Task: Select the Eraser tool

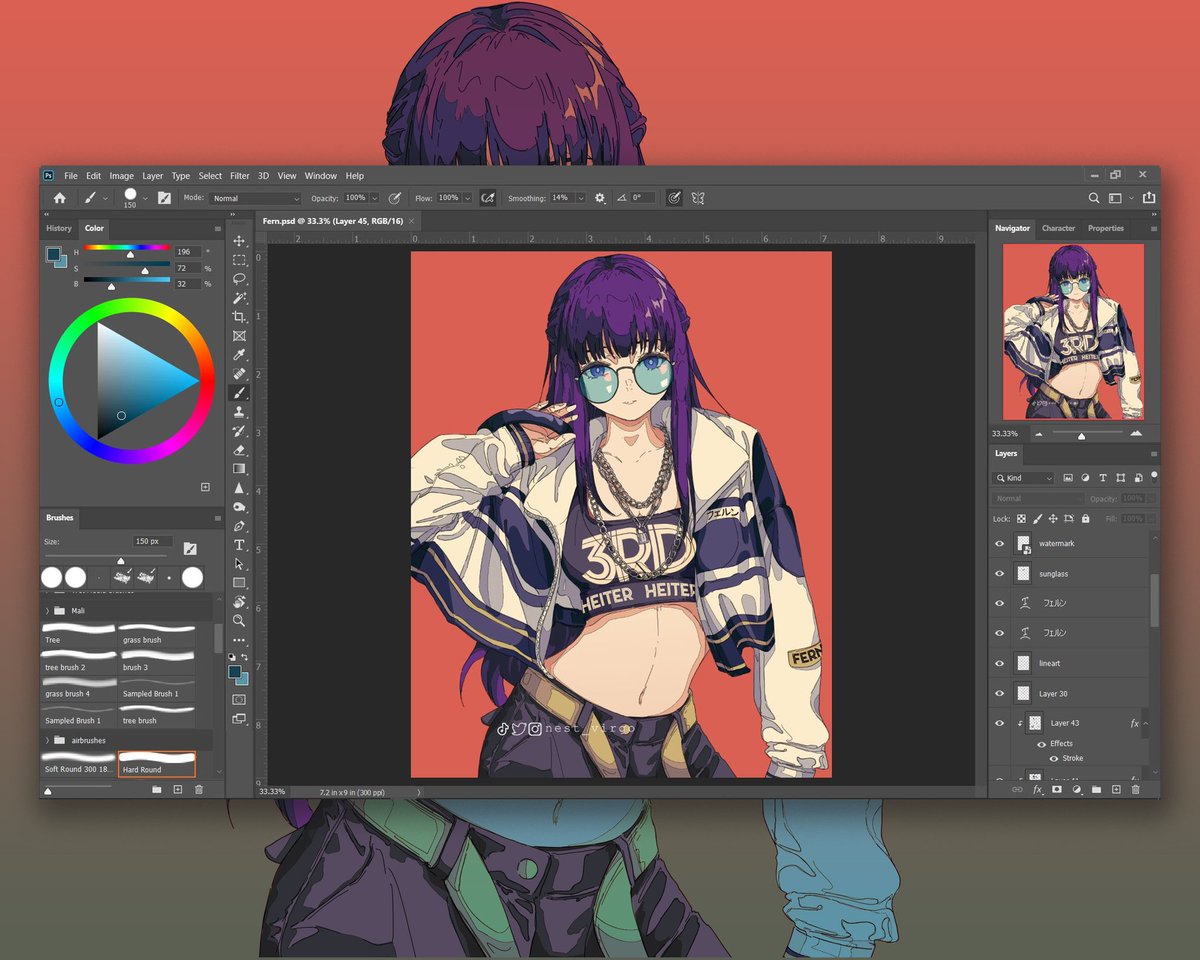Action: 239,450
